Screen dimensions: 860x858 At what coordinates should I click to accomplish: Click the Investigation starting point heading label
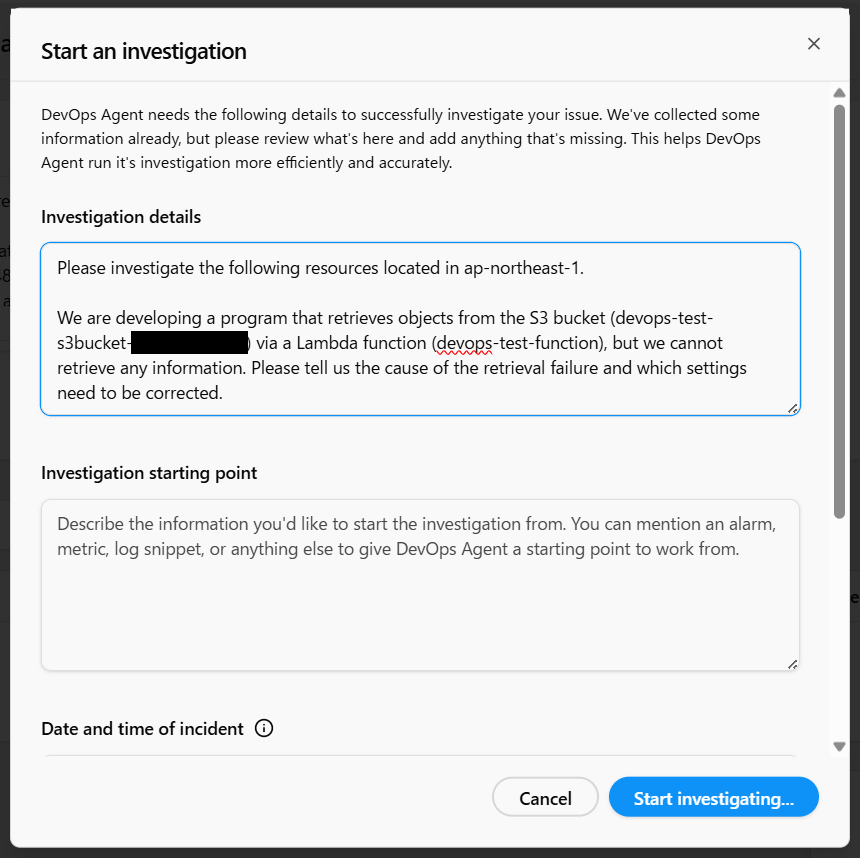point(149,473)
